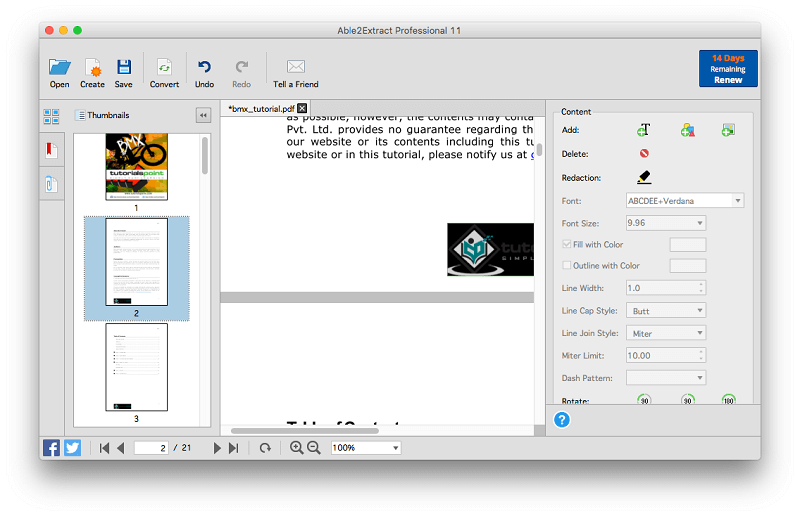The width and height of the screenshot is (800, 516).
Task: Add text using the Add Text icon
Action: (643, 130)
